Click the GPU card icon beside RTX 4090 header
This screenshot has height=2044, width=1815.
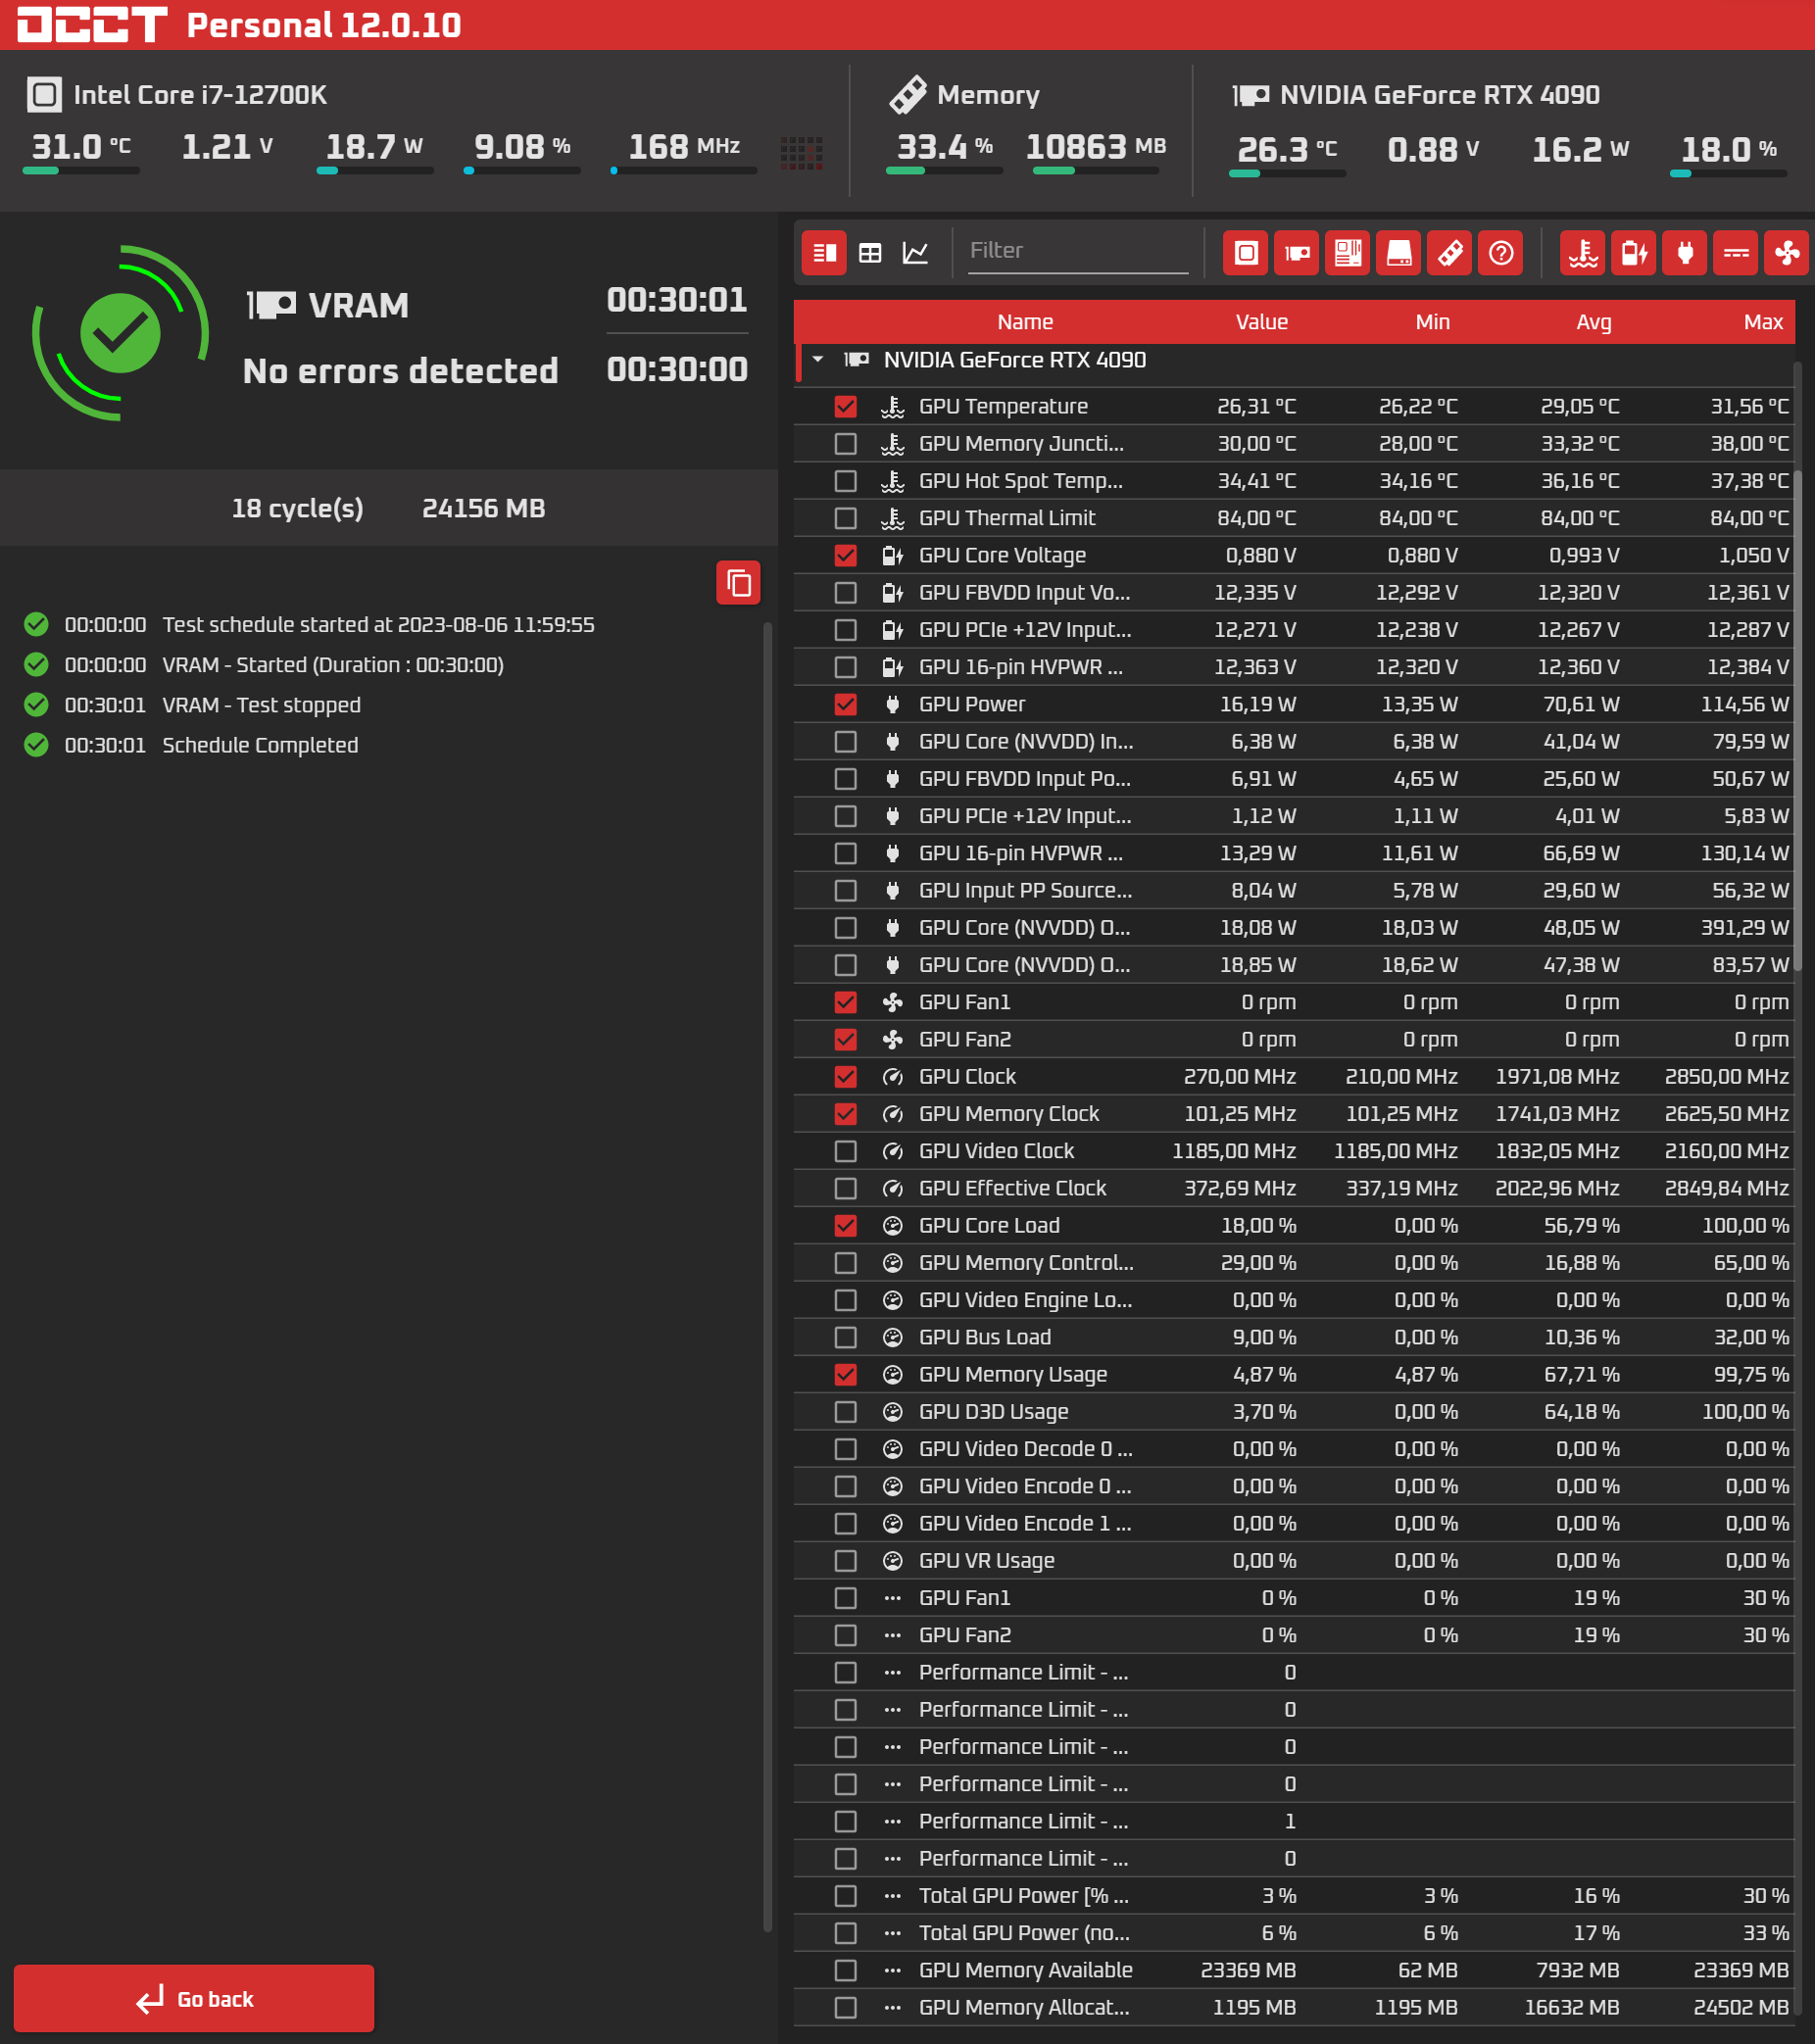pyautogui.click(x=1251, y=95)
